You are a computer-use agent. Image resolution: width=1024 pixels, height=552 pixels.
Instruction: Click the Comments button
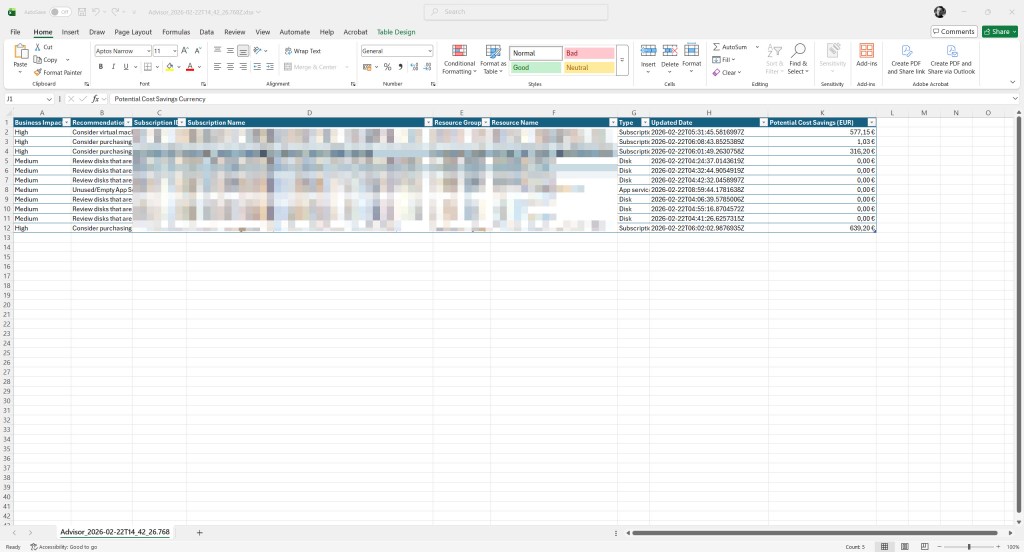pos(953,32)
